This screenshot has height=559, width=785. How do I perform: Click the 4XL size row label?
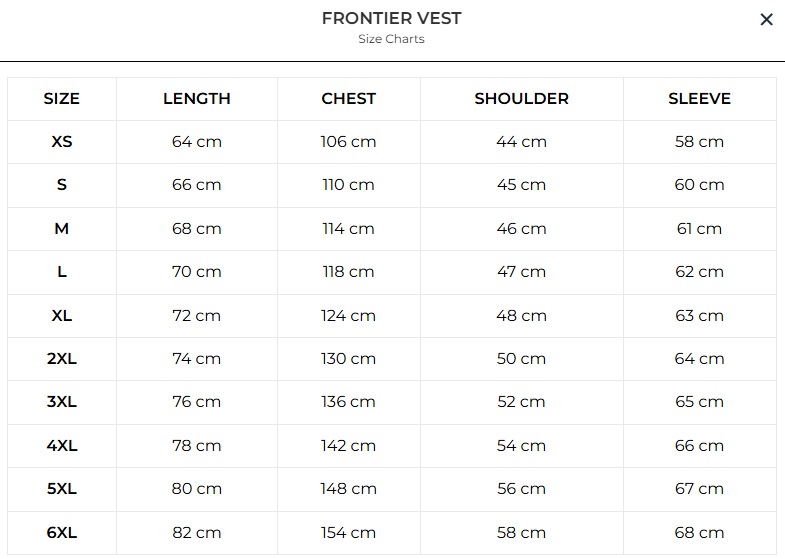tap(62, 446)
